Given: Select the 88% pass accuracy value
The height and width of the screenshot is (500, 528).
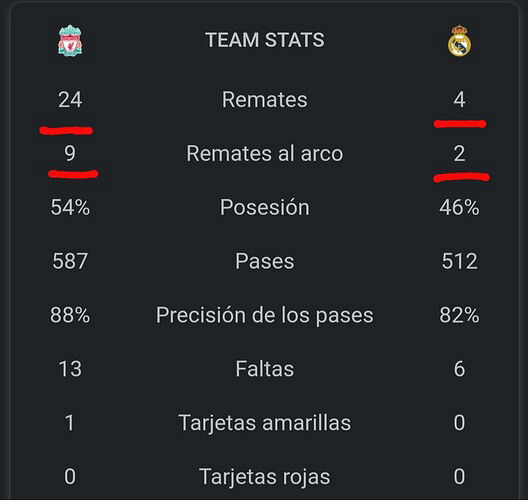Looking at the screenshot, I should 70,315.
